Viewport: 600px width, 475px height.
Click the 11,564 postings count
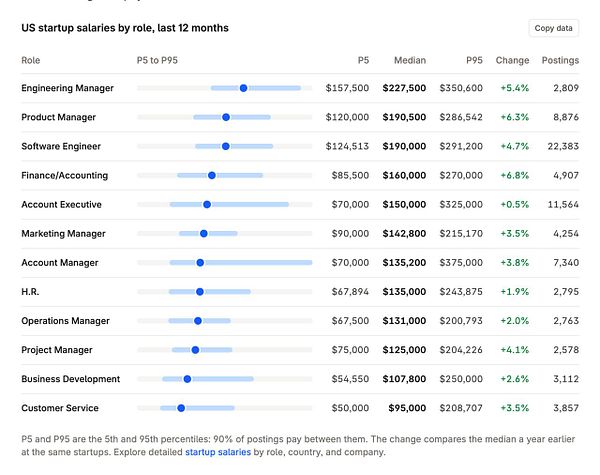pos(563,204)
